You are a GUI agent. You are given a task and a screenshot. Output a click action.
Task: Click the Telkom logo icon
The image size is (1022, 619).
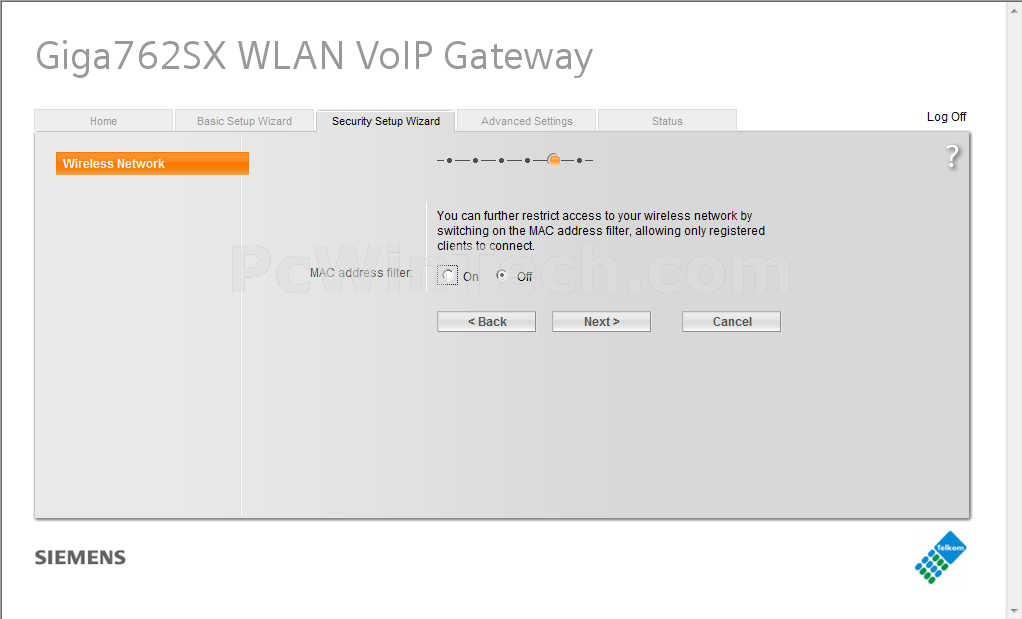[x=941, y=558]
